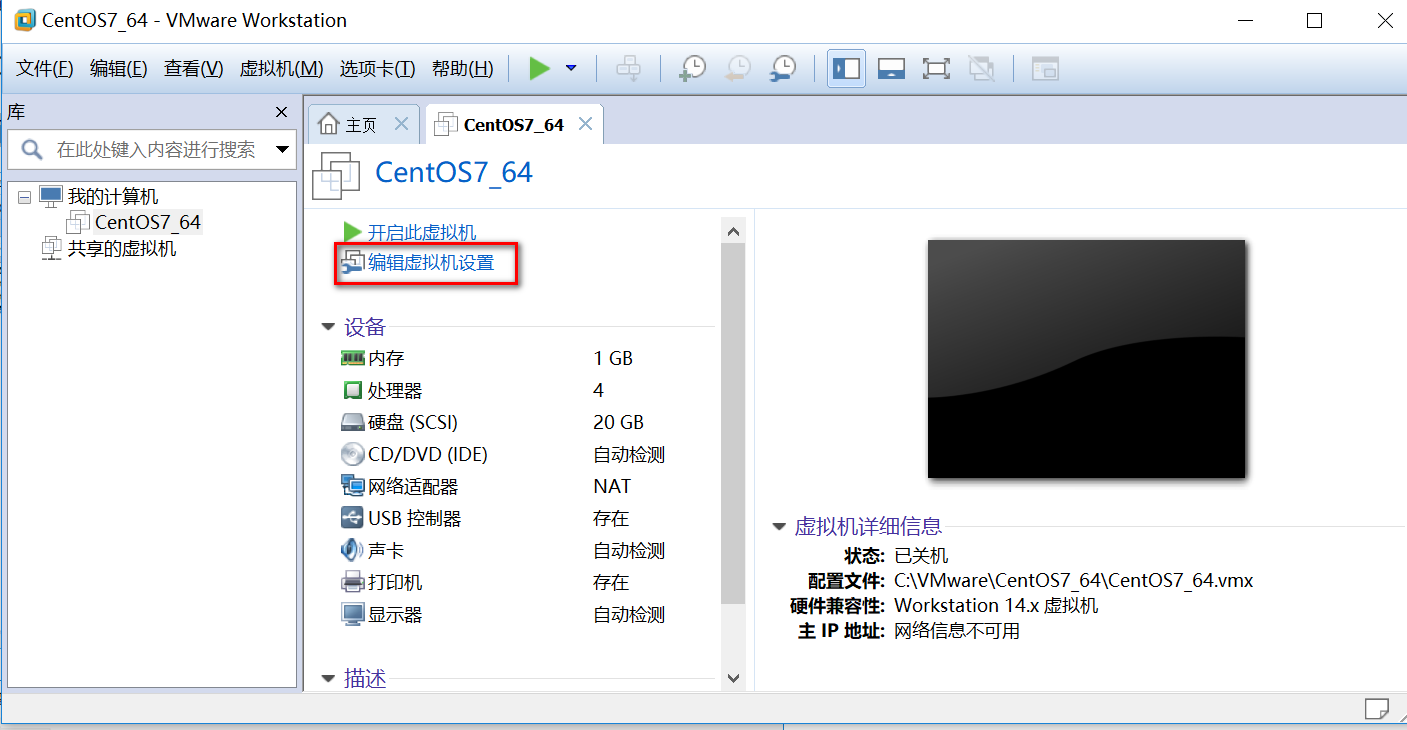Viewport: 1407px width, 730px height.
Task: Open the 选项卡(T) menu
Action: [x=378, y=68]
